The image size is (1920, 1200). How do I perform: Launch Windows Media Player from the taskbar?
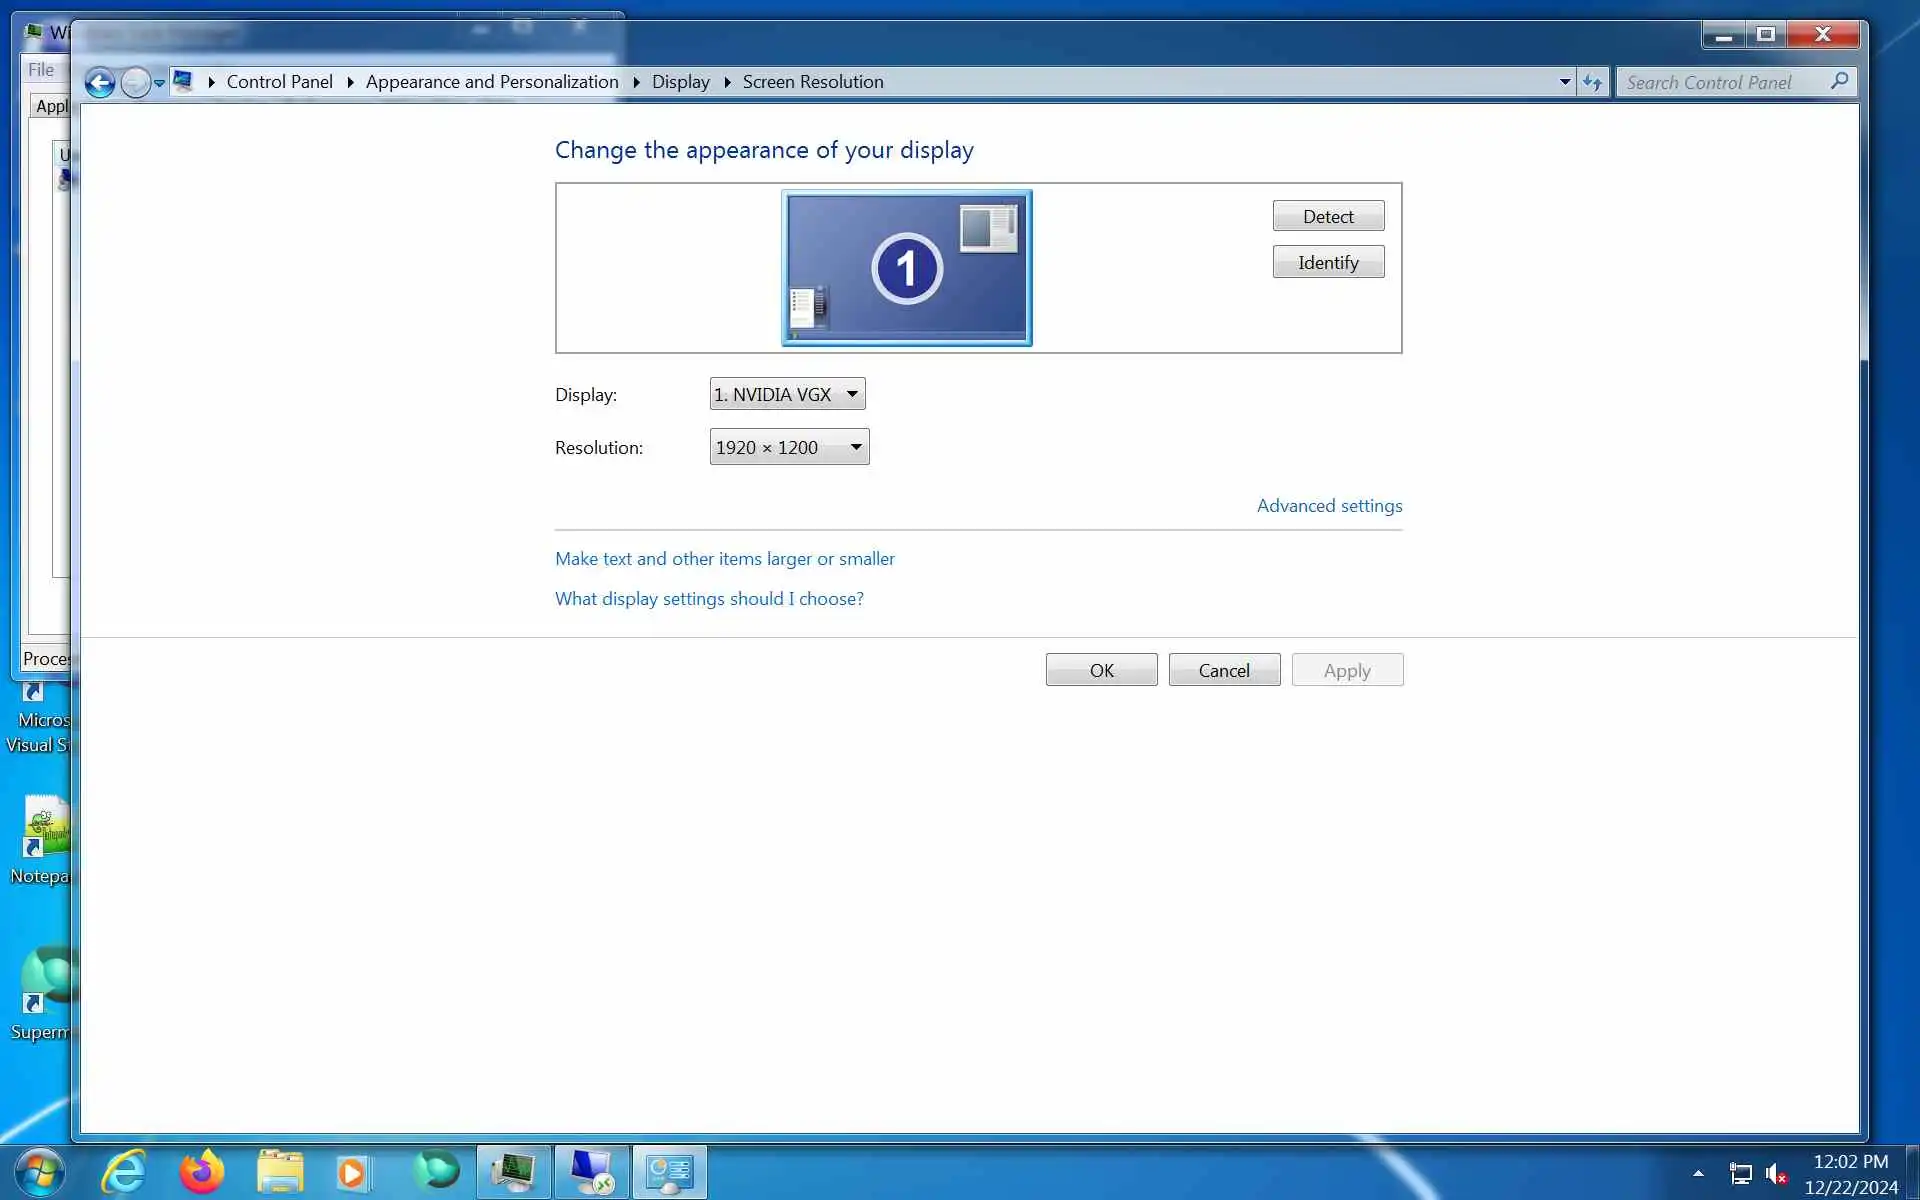click(352, 1172)
